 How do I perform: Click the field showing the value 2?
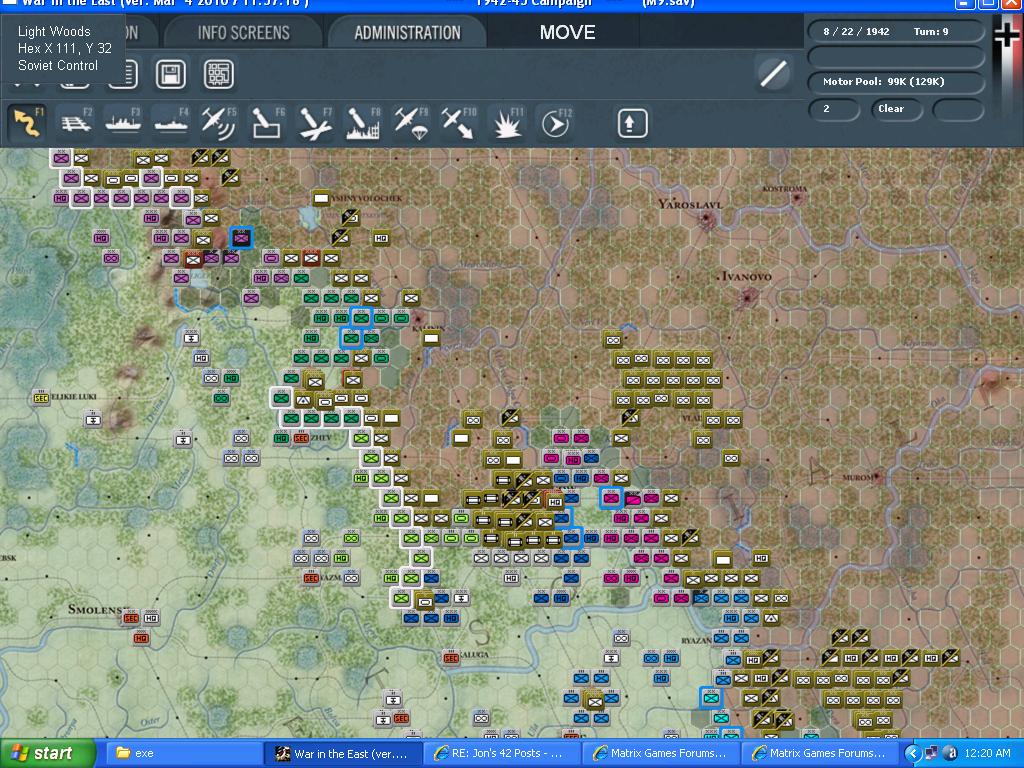[834, 109]
